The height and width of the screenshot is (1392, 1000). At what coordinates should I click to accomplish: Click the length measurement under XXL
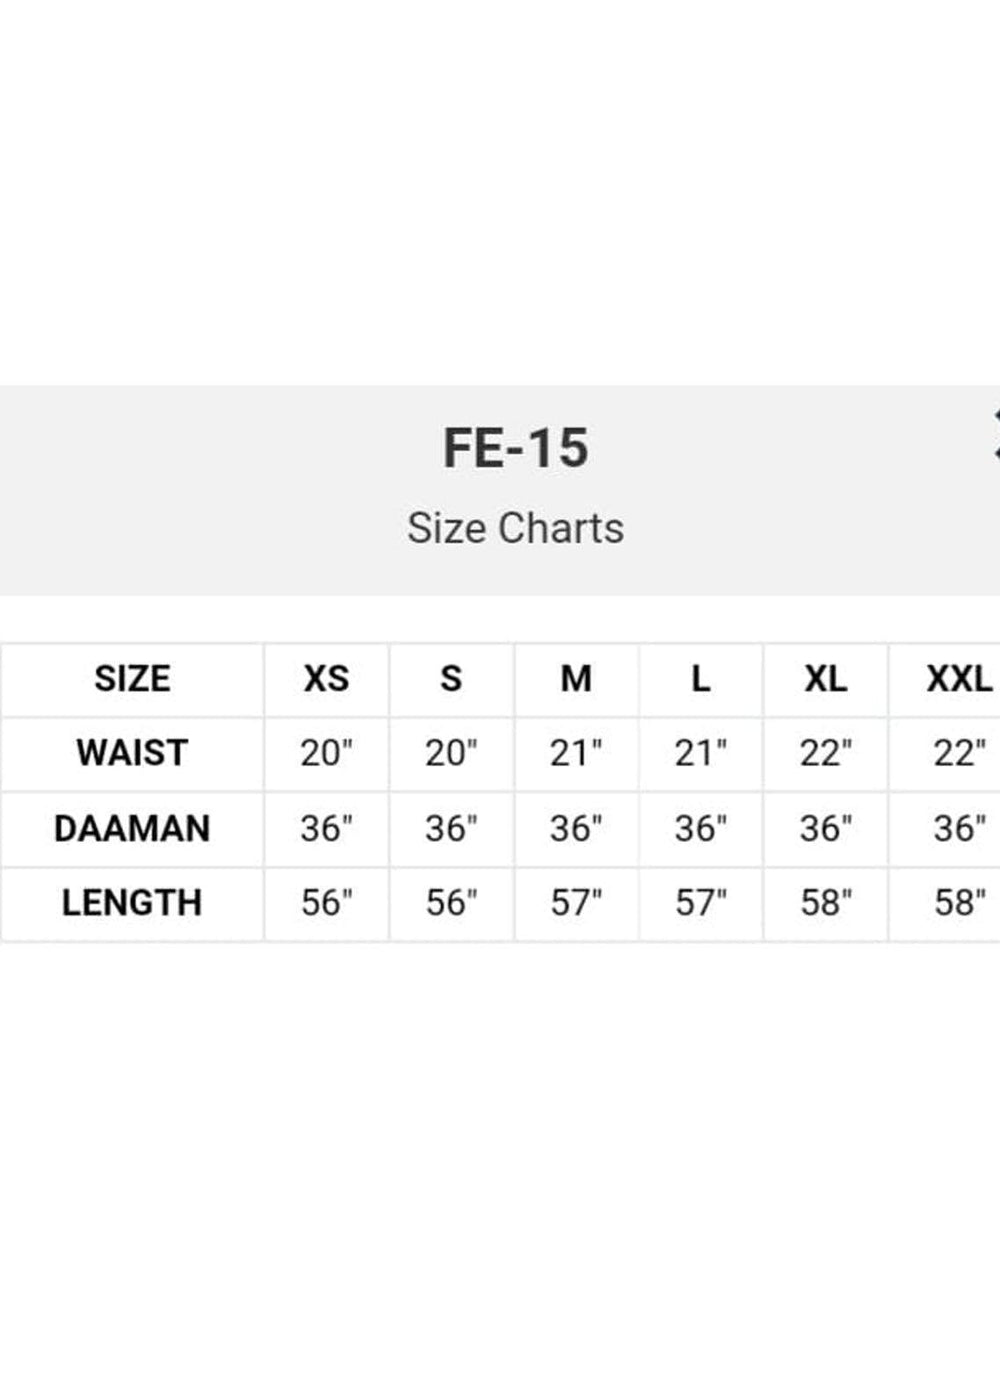coord(958,903)
